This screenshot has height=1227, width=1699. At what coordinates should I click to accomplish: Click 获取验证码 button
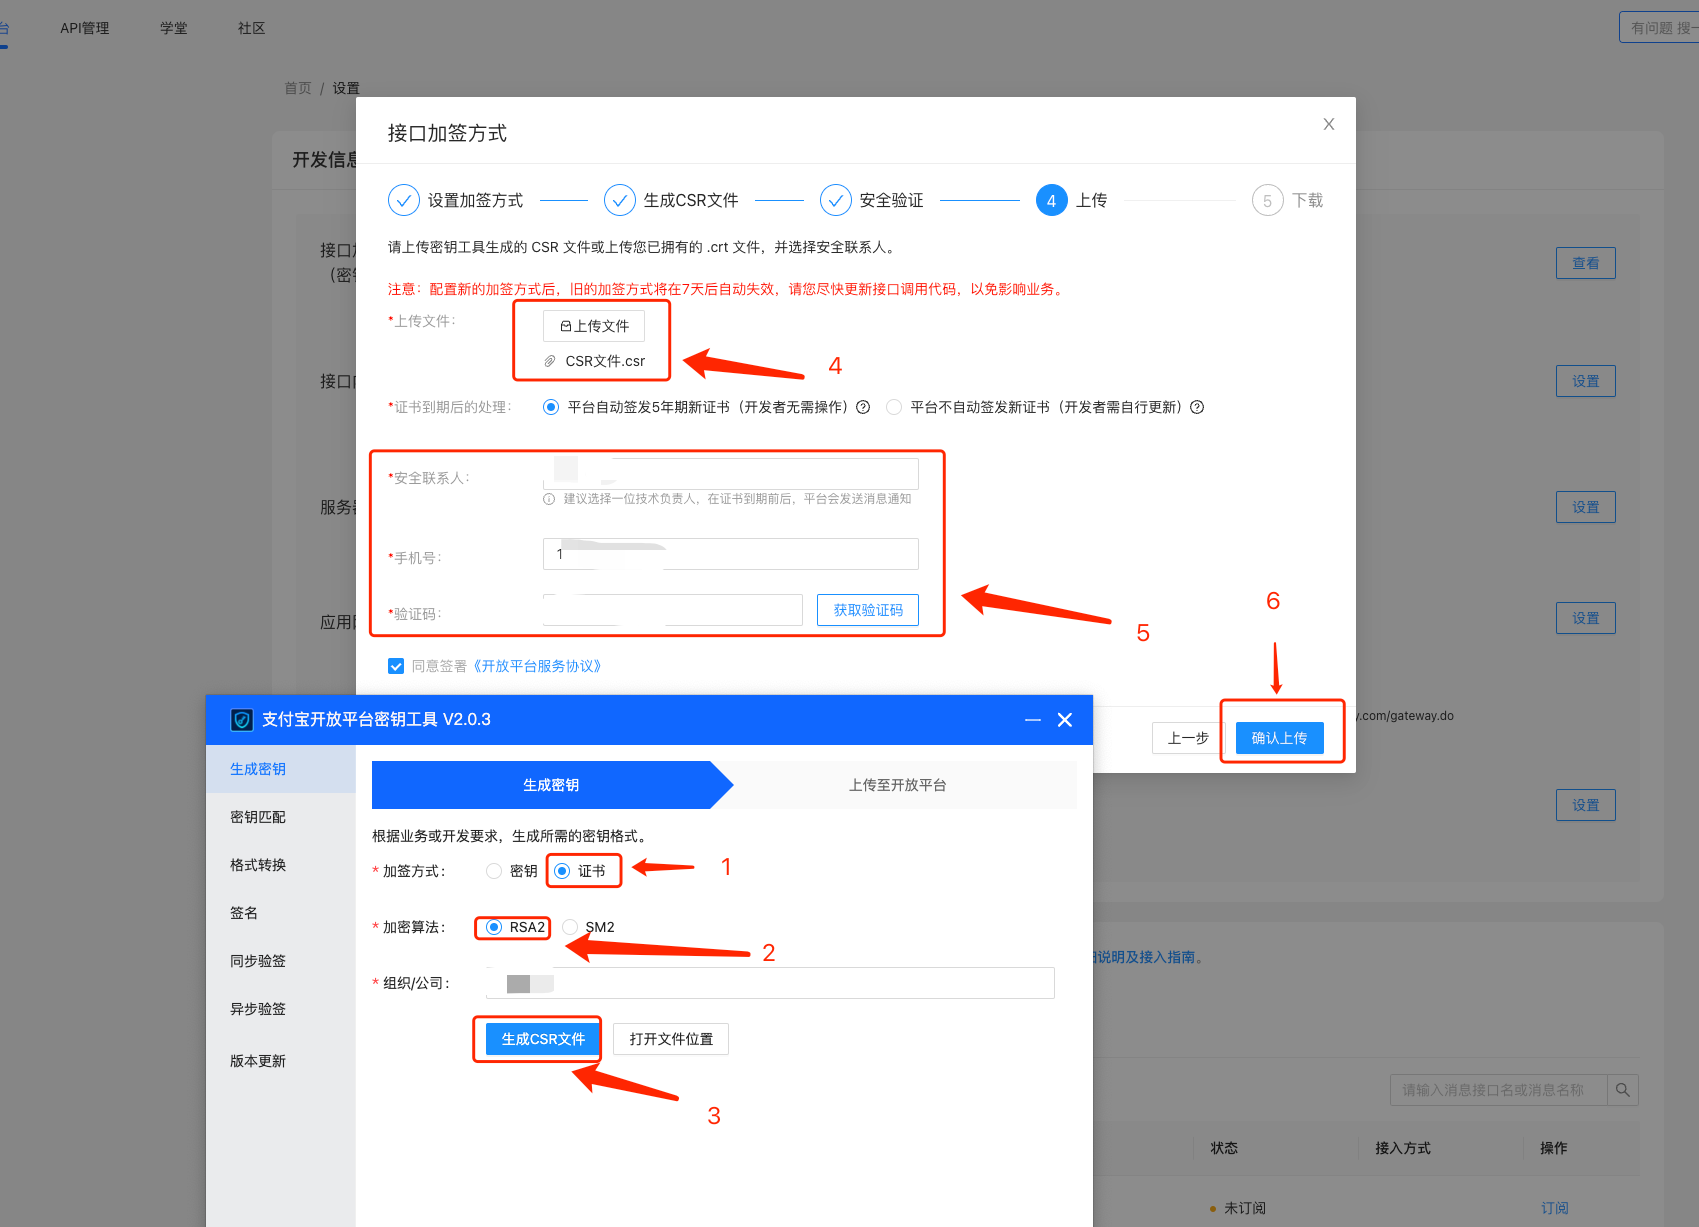(x=868, y=610)
